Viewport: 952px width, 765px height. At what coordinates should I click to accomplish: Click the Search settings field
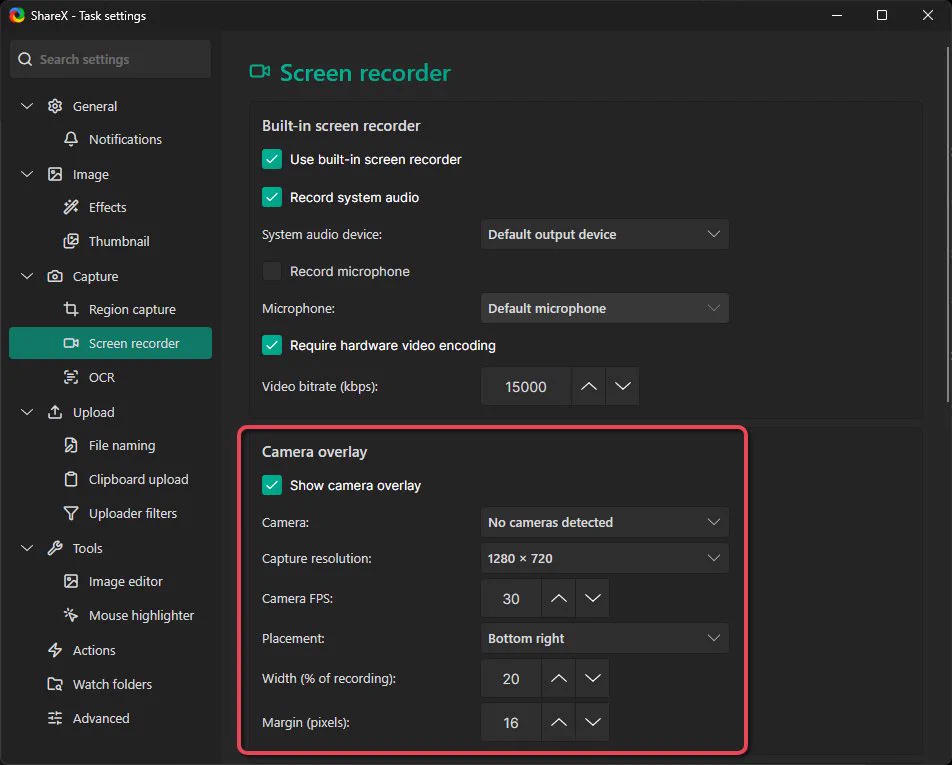click(110, 59)
